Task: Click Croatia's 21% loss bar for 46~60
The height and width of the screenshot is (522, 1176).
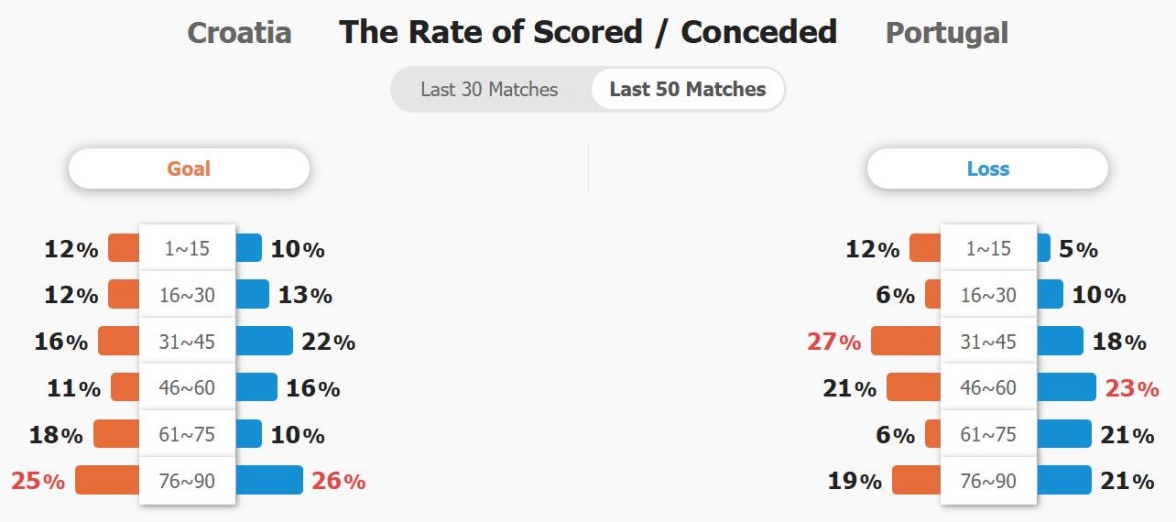Action: tap(913, 387)
